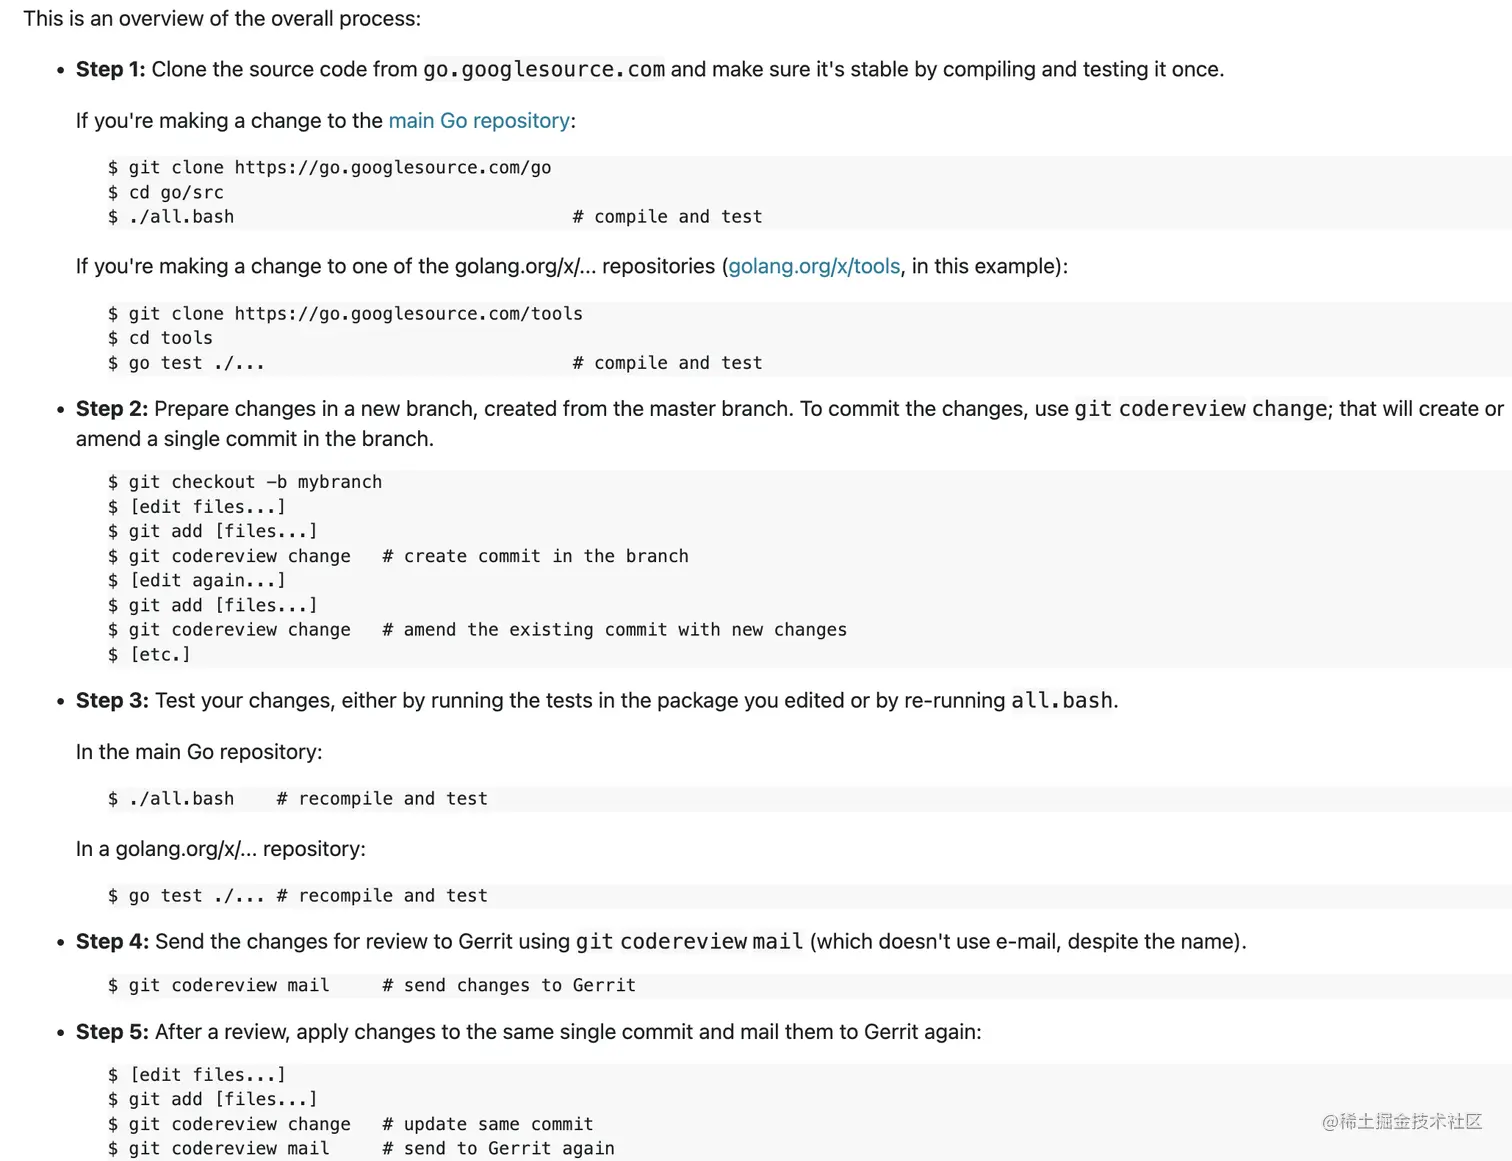Screen dimensions: 1512x1161
Task: Click the go.googlesource.com inline code text
Action: [x=544, y=70]
